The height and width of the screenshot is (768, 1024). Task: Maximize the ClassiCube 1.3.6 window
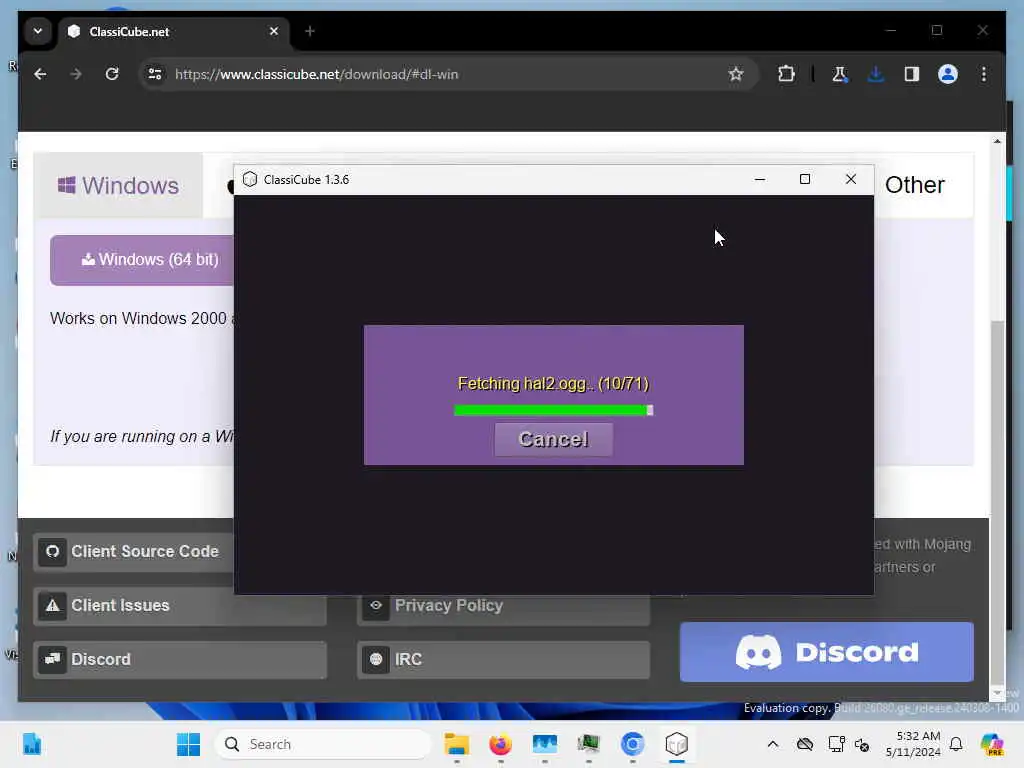(x=805, y=179)
